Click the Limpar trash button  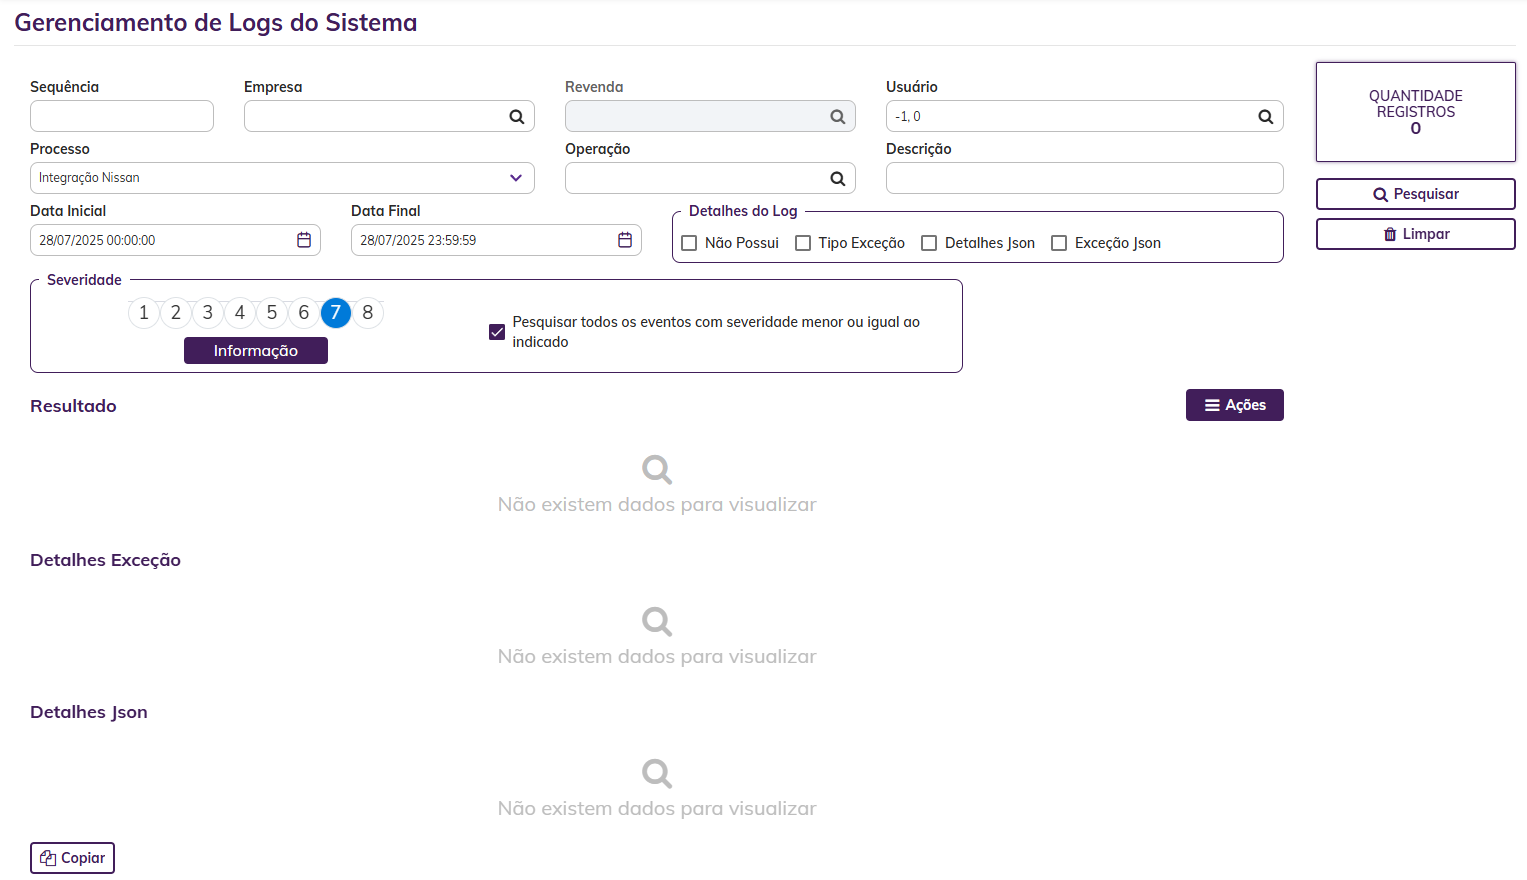[1415, 234]
